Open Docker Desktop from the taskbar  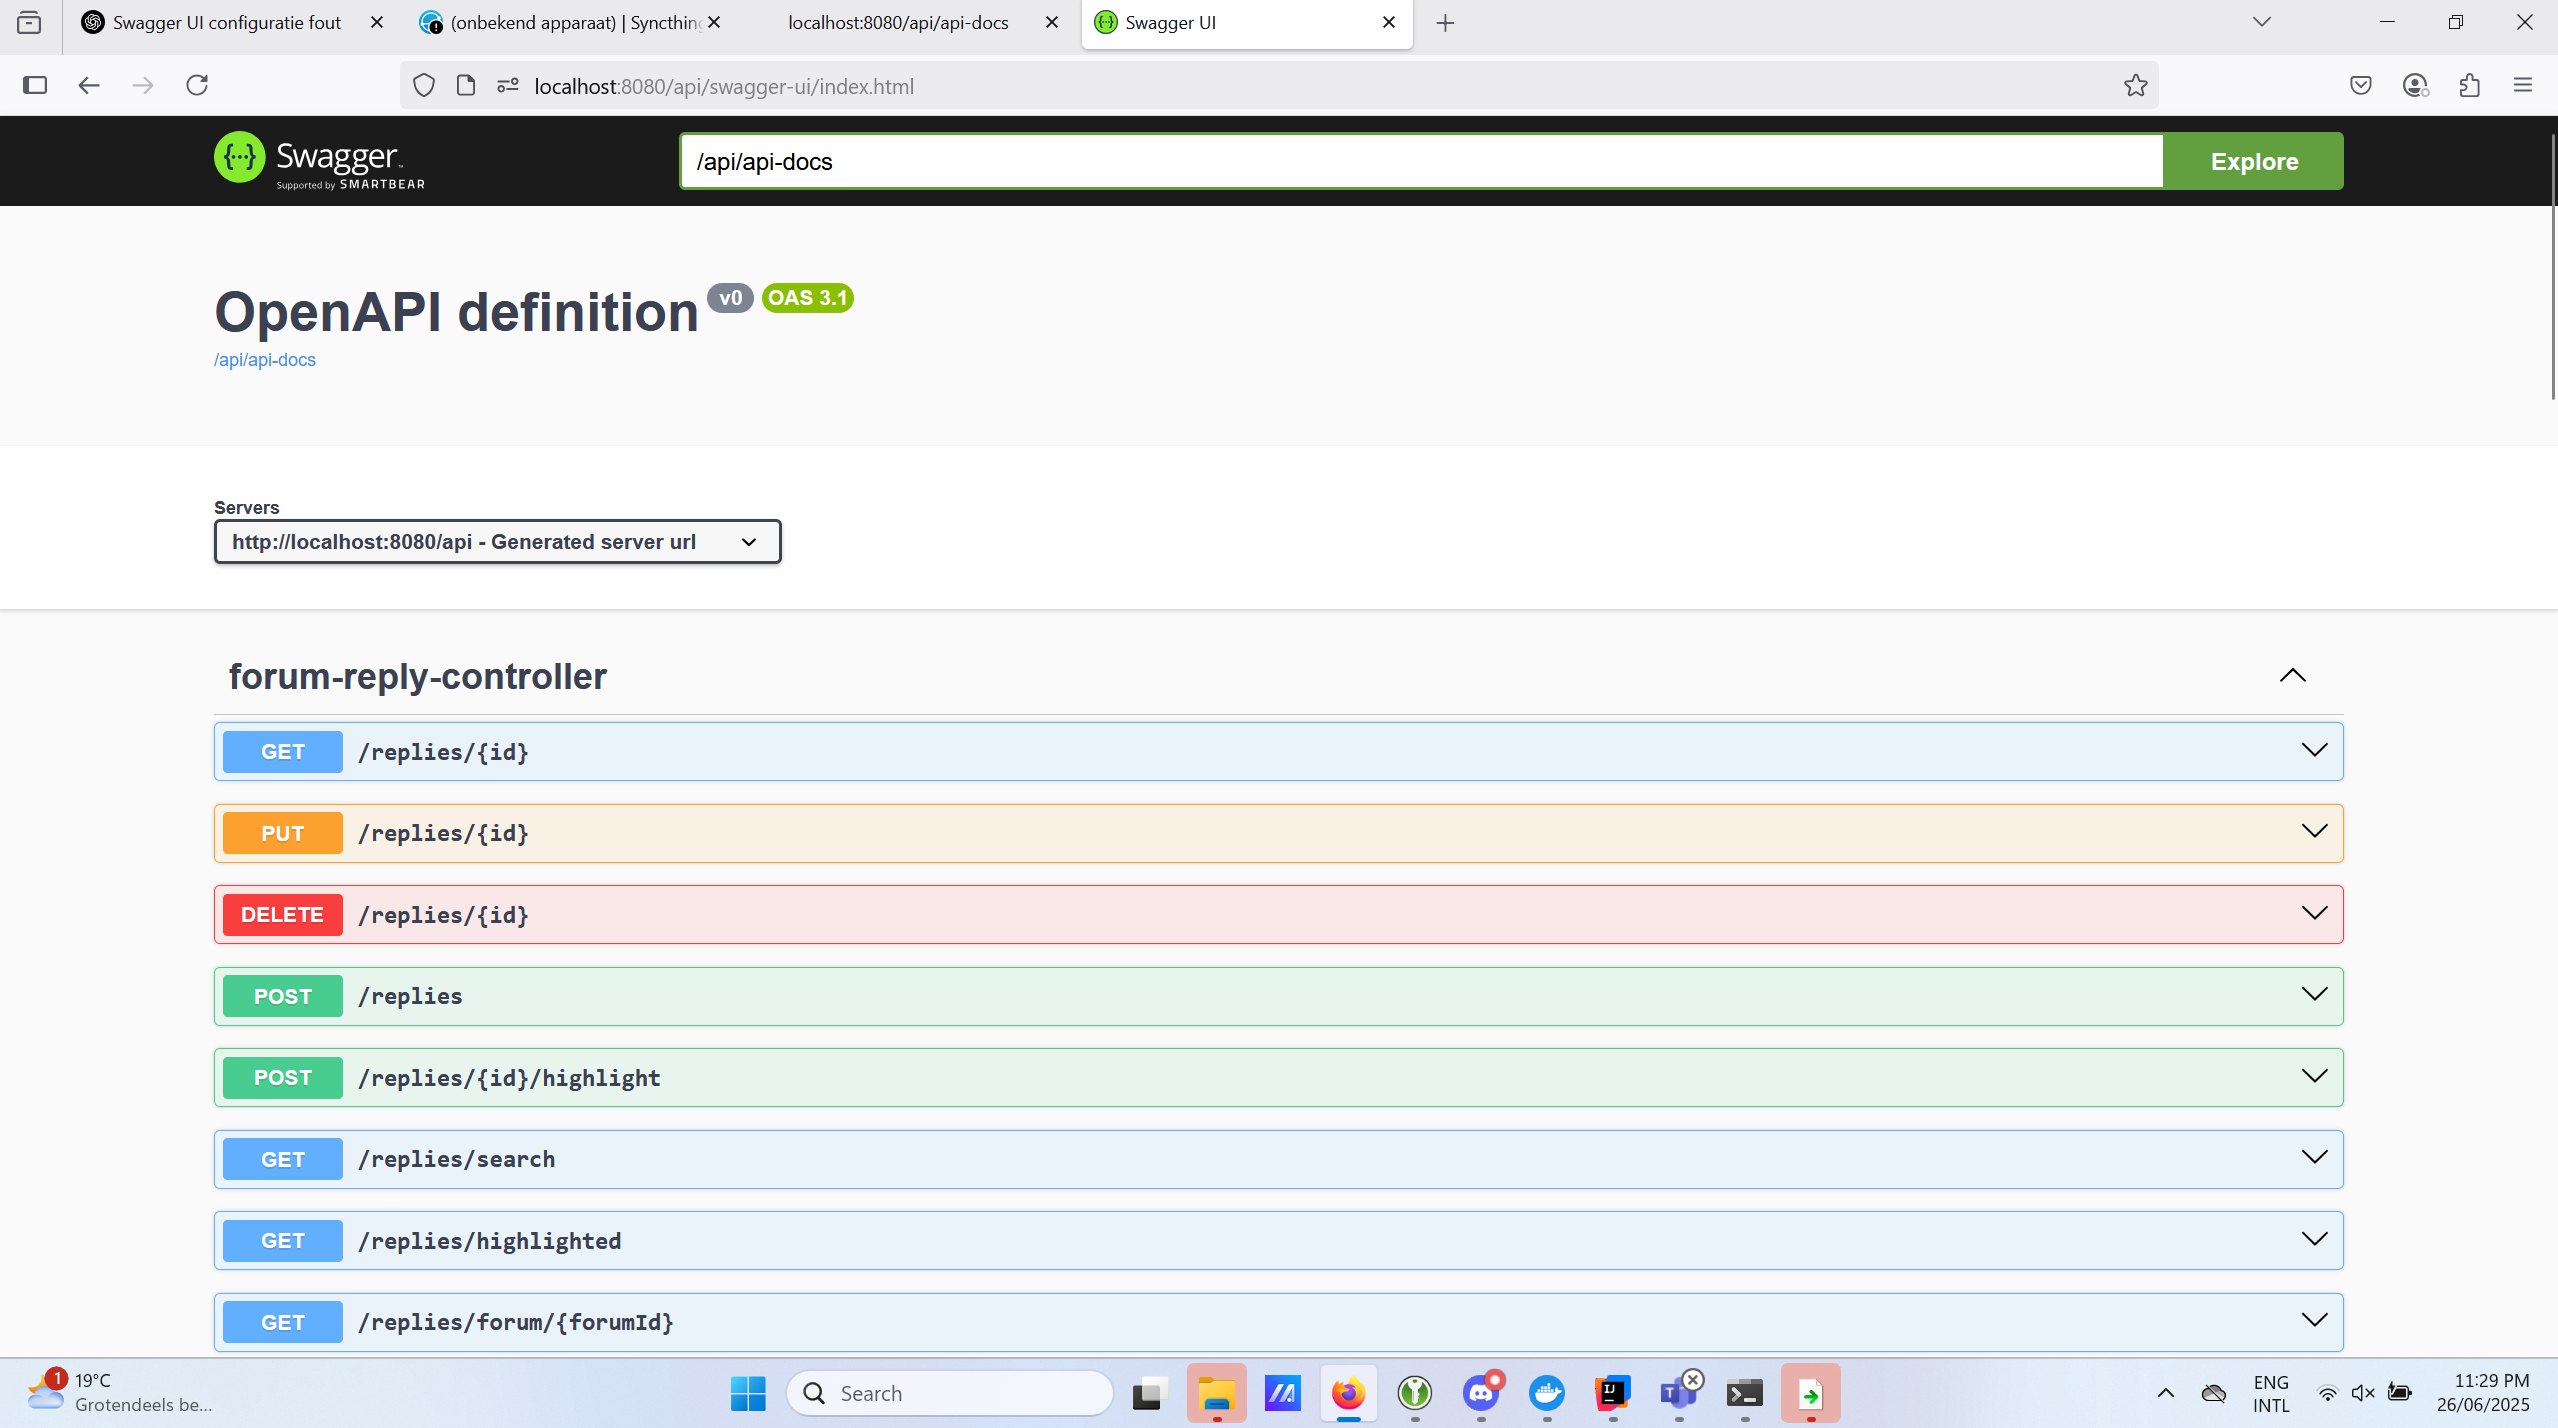1546,1392
